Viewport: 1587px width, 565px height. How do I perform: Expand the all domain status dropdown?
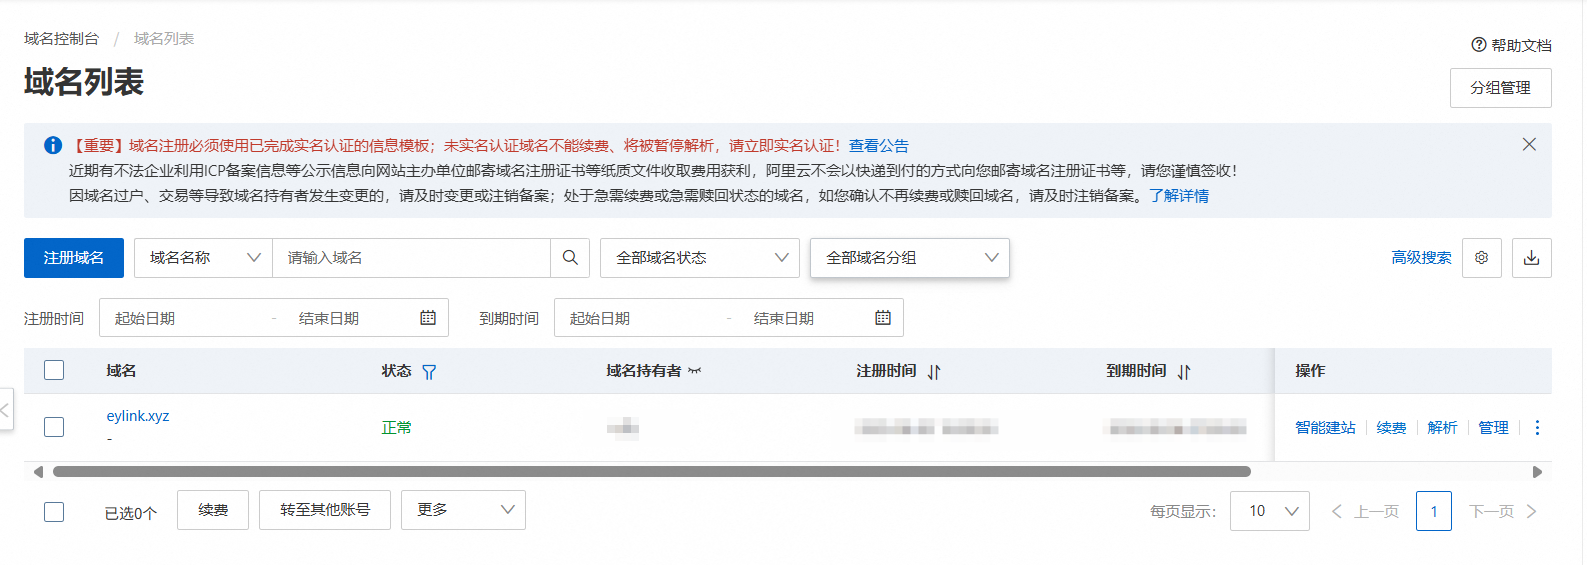699,258
